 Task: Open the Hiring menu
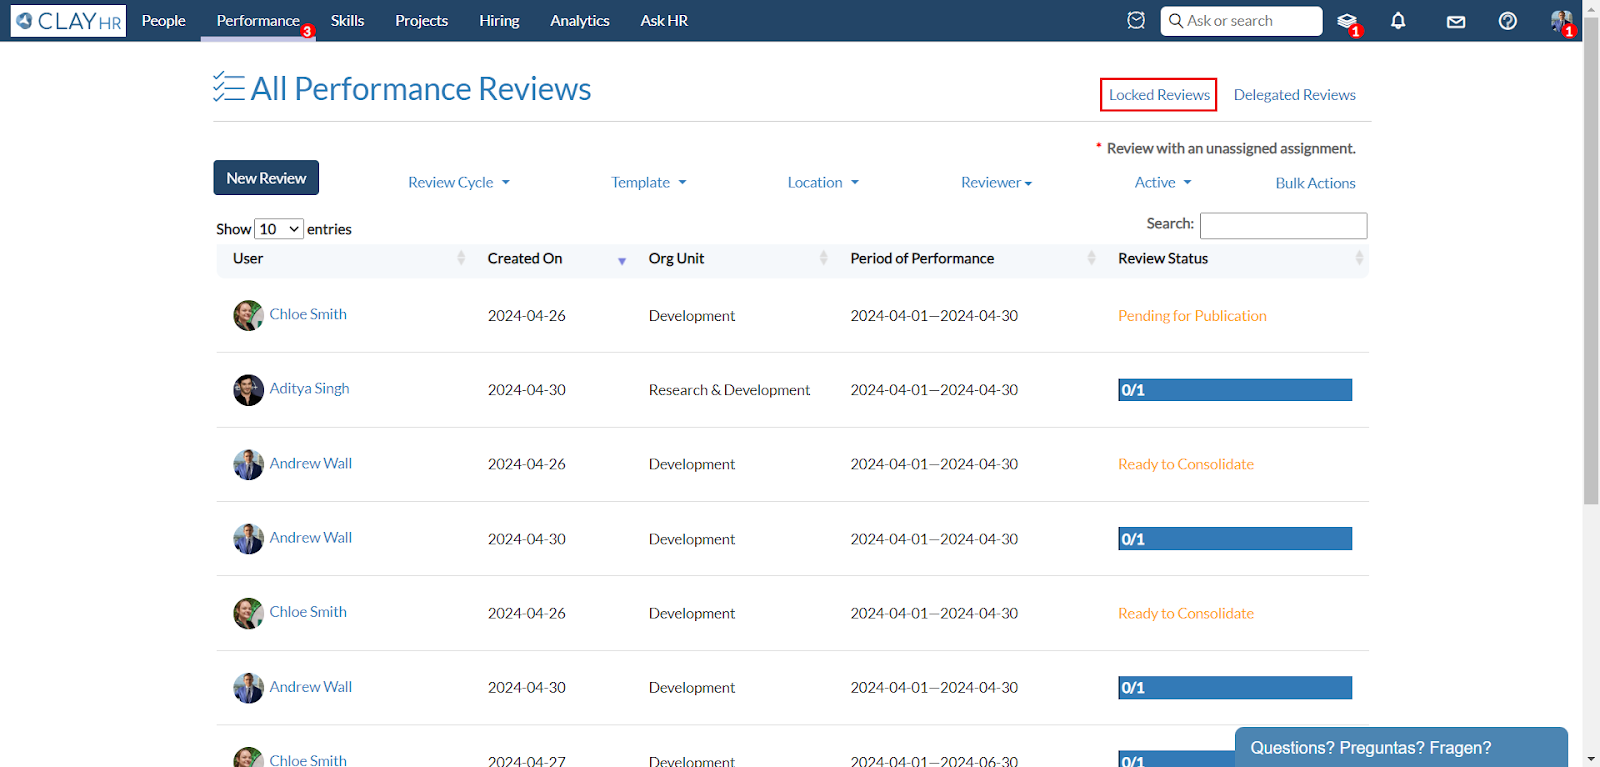[x=499, y=21]
